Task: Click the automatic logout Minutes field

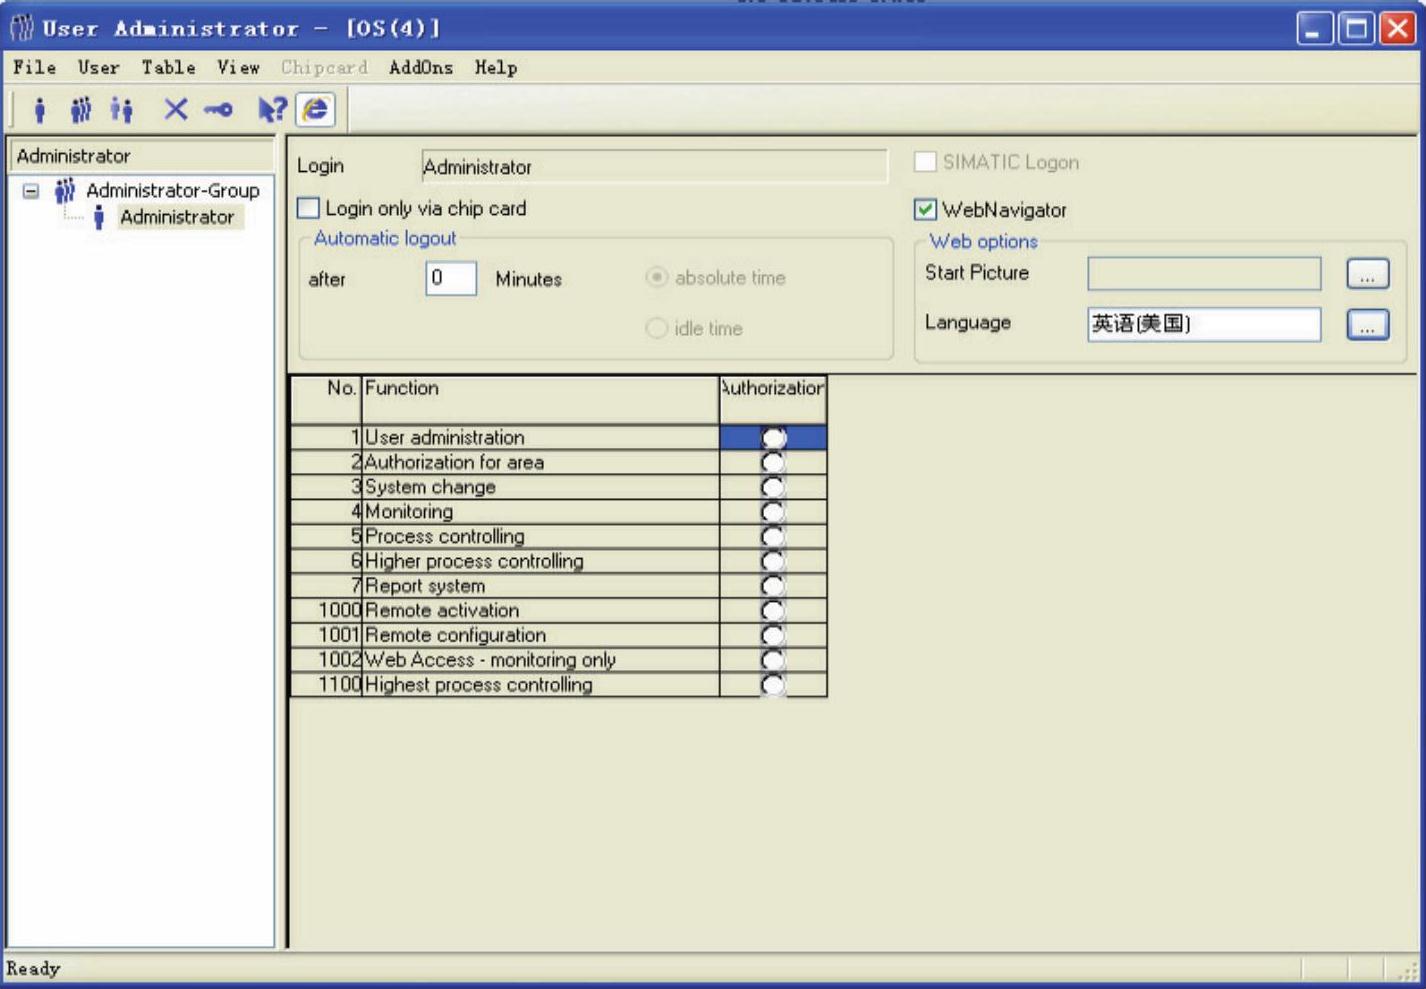Action: pyautogui.click(x=451, y=278)
